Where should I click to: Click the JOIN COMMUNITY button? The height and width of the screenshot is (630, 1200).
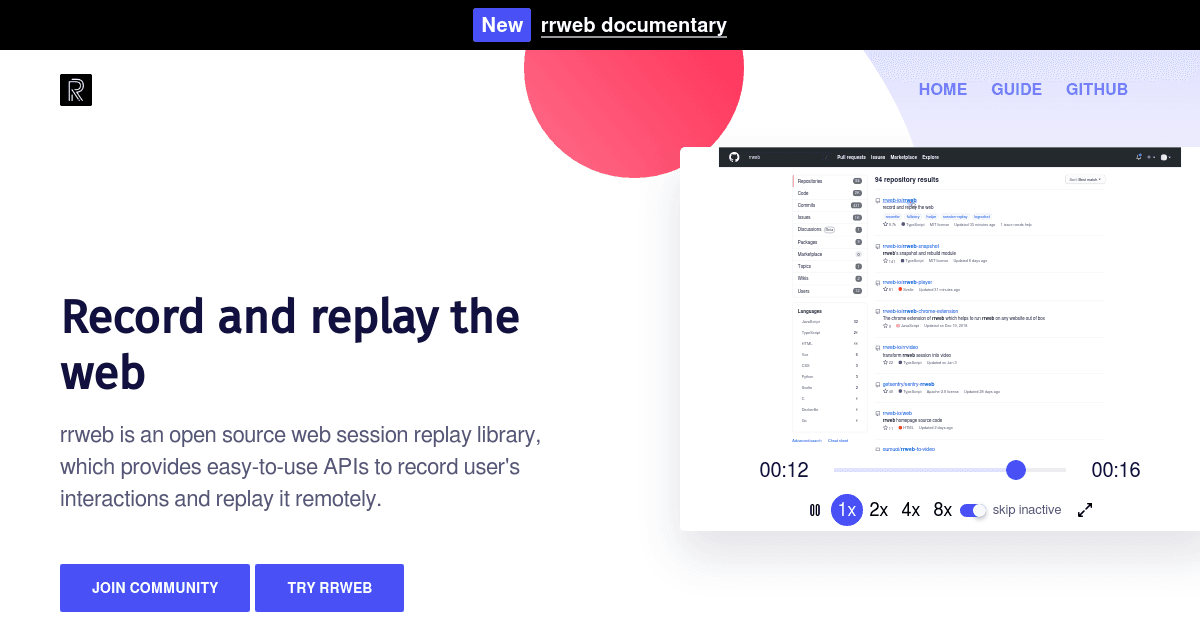(x=155, y=588)
